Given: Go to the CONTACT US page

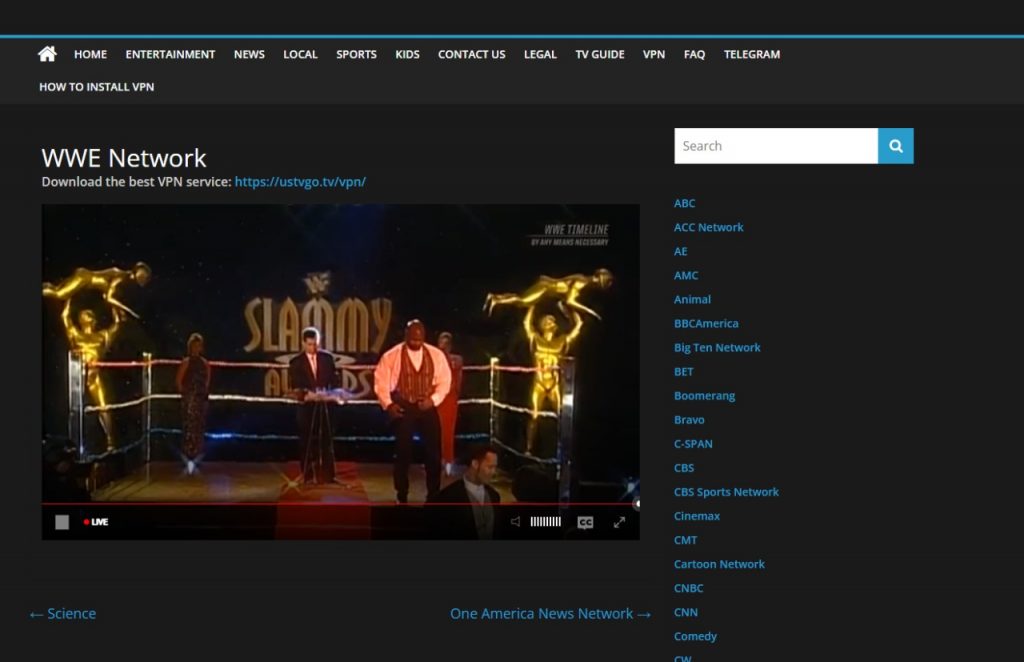Looking at the screenshot, I should (x=472, y=54).
